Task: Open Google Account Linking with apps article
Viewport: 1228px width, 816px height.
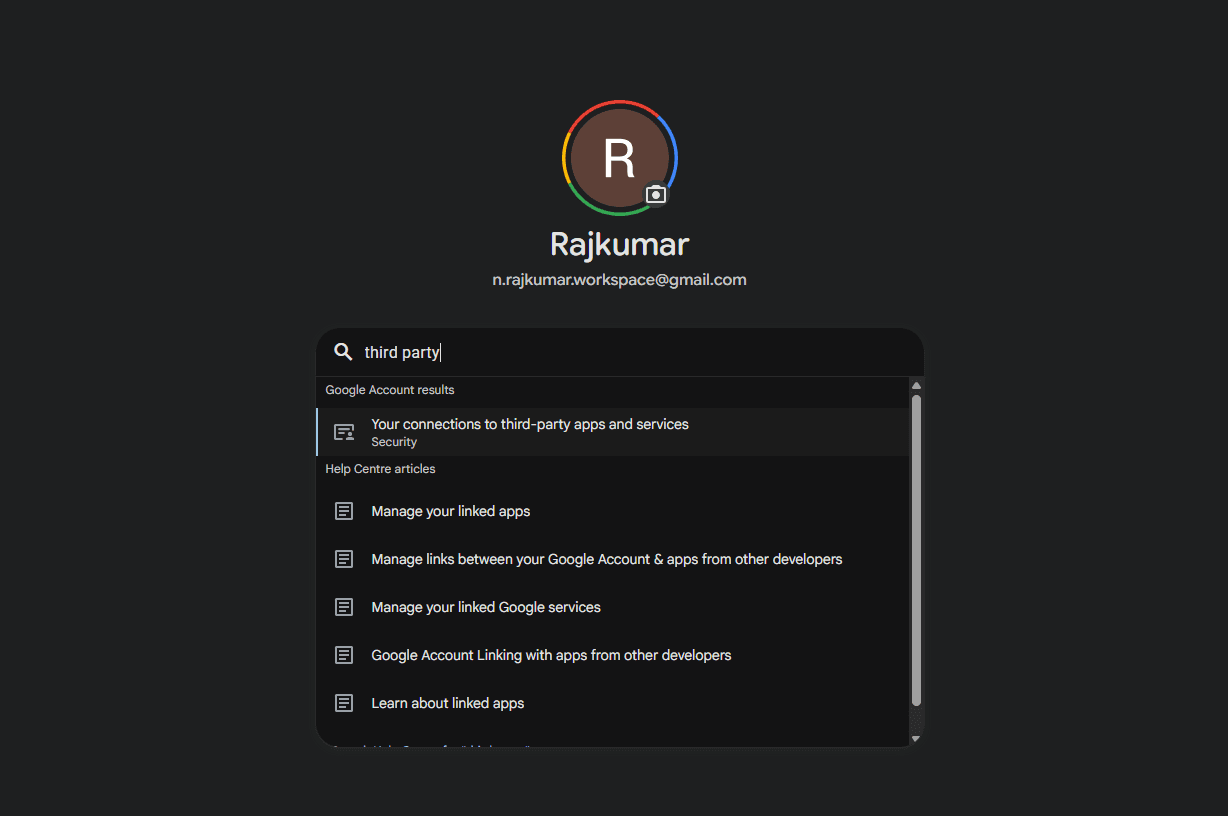Action: [x=613, y=655]
